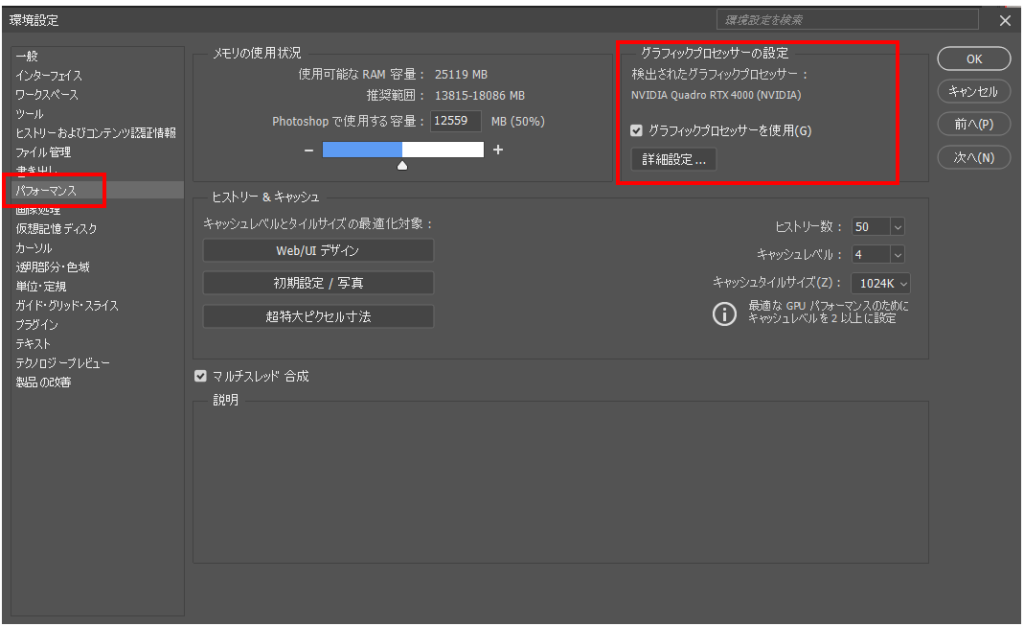
Task: Click the plus icon on memory slider
Action: tap(497, 149)
